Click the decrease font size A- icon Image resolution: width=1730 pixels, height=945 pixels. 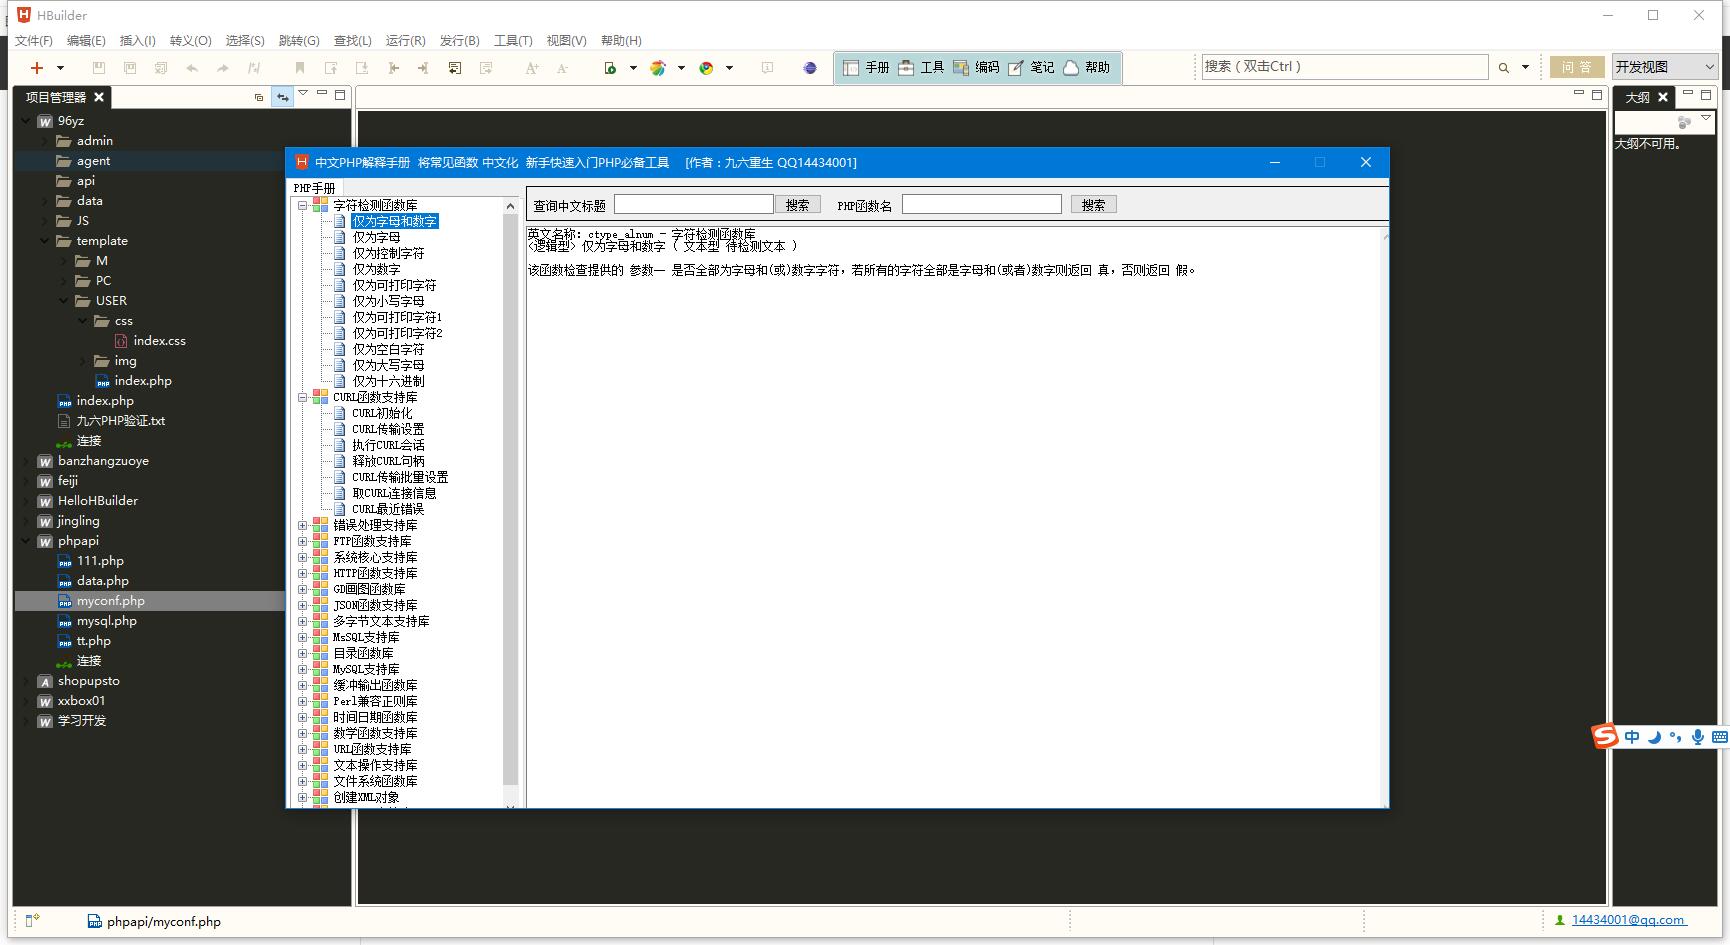(x=562, y=68)
